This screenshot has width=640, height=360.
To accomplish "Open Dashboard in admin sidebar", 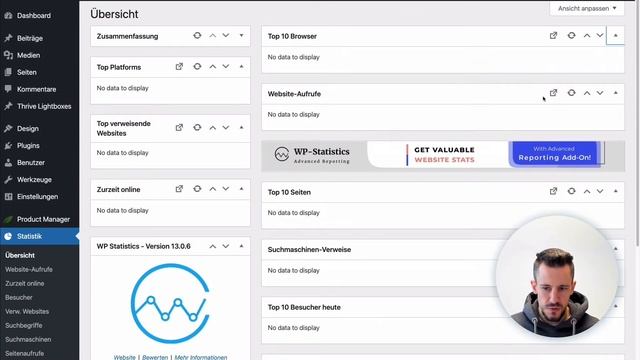I will [40, 16].
